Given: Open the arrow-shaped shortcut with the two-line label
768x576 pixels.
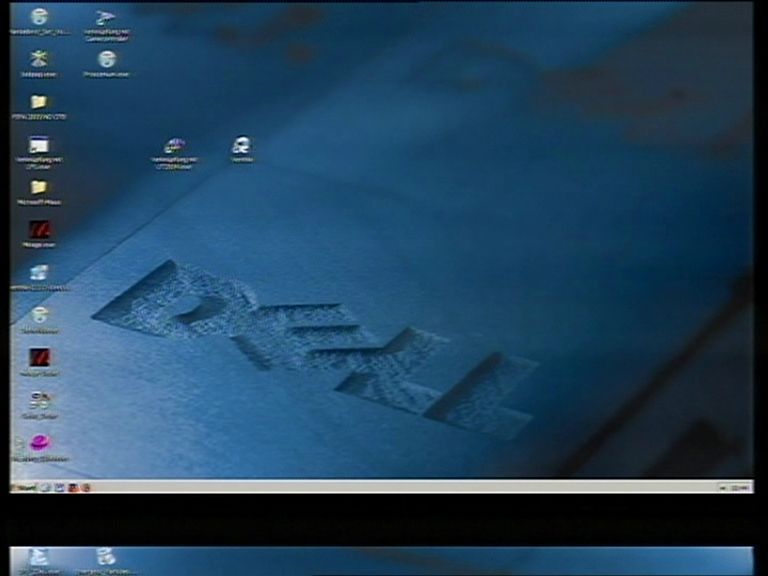Looking at the screenshot, I should [x=106, y=18].
